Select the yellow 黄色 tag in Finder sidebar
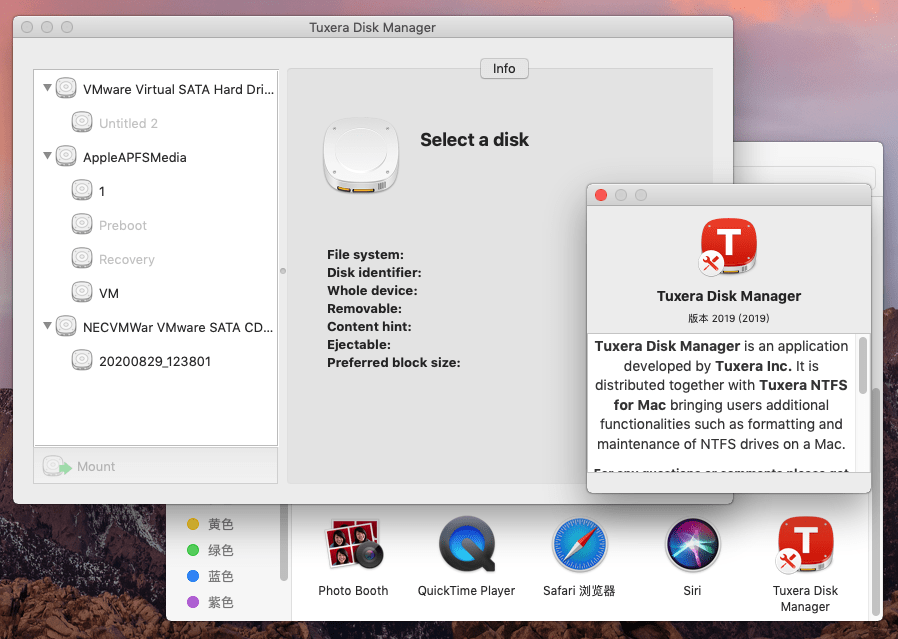This screenshot has height=639, width=898. click(210, 524)
